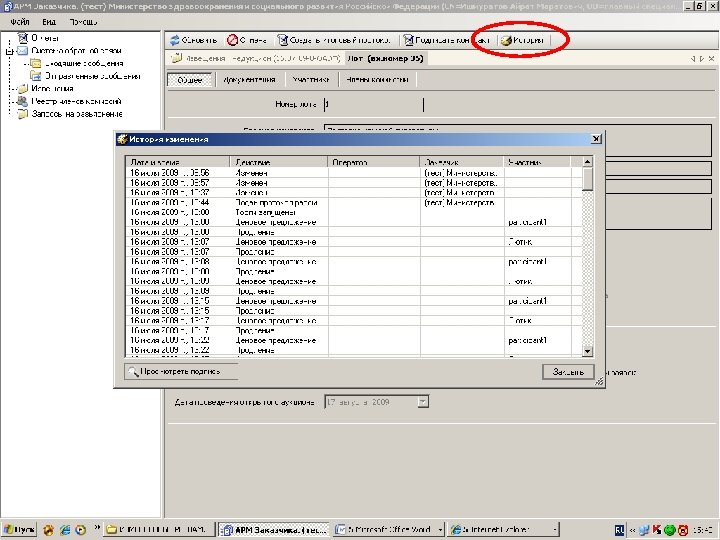Screen dimensions: 720x540
Task: Click the Обновить refresh toolbar button
Action: point(193,40)
